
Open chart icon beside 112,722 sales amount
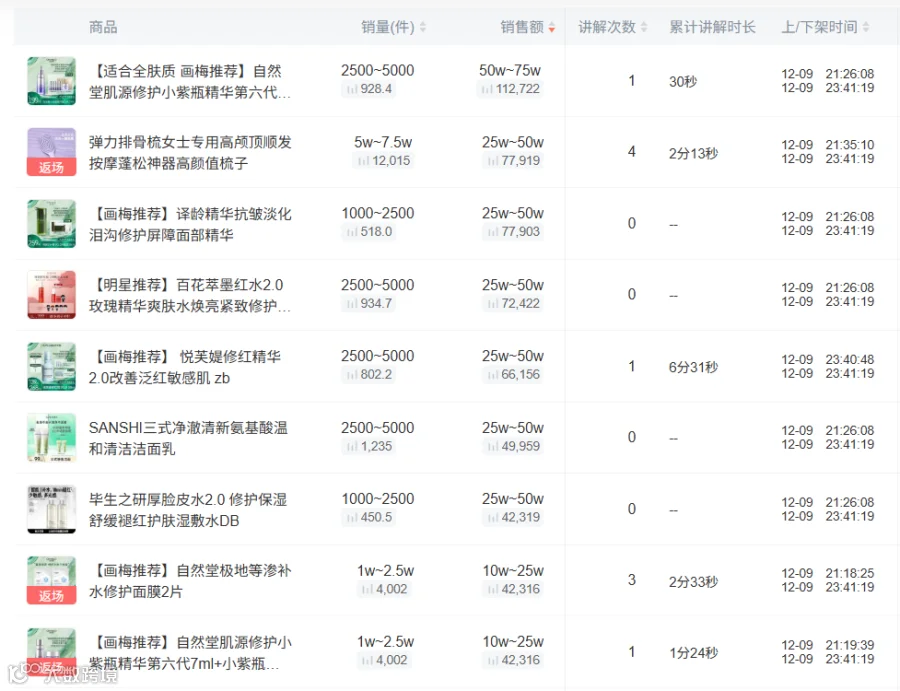coord(487,89)
